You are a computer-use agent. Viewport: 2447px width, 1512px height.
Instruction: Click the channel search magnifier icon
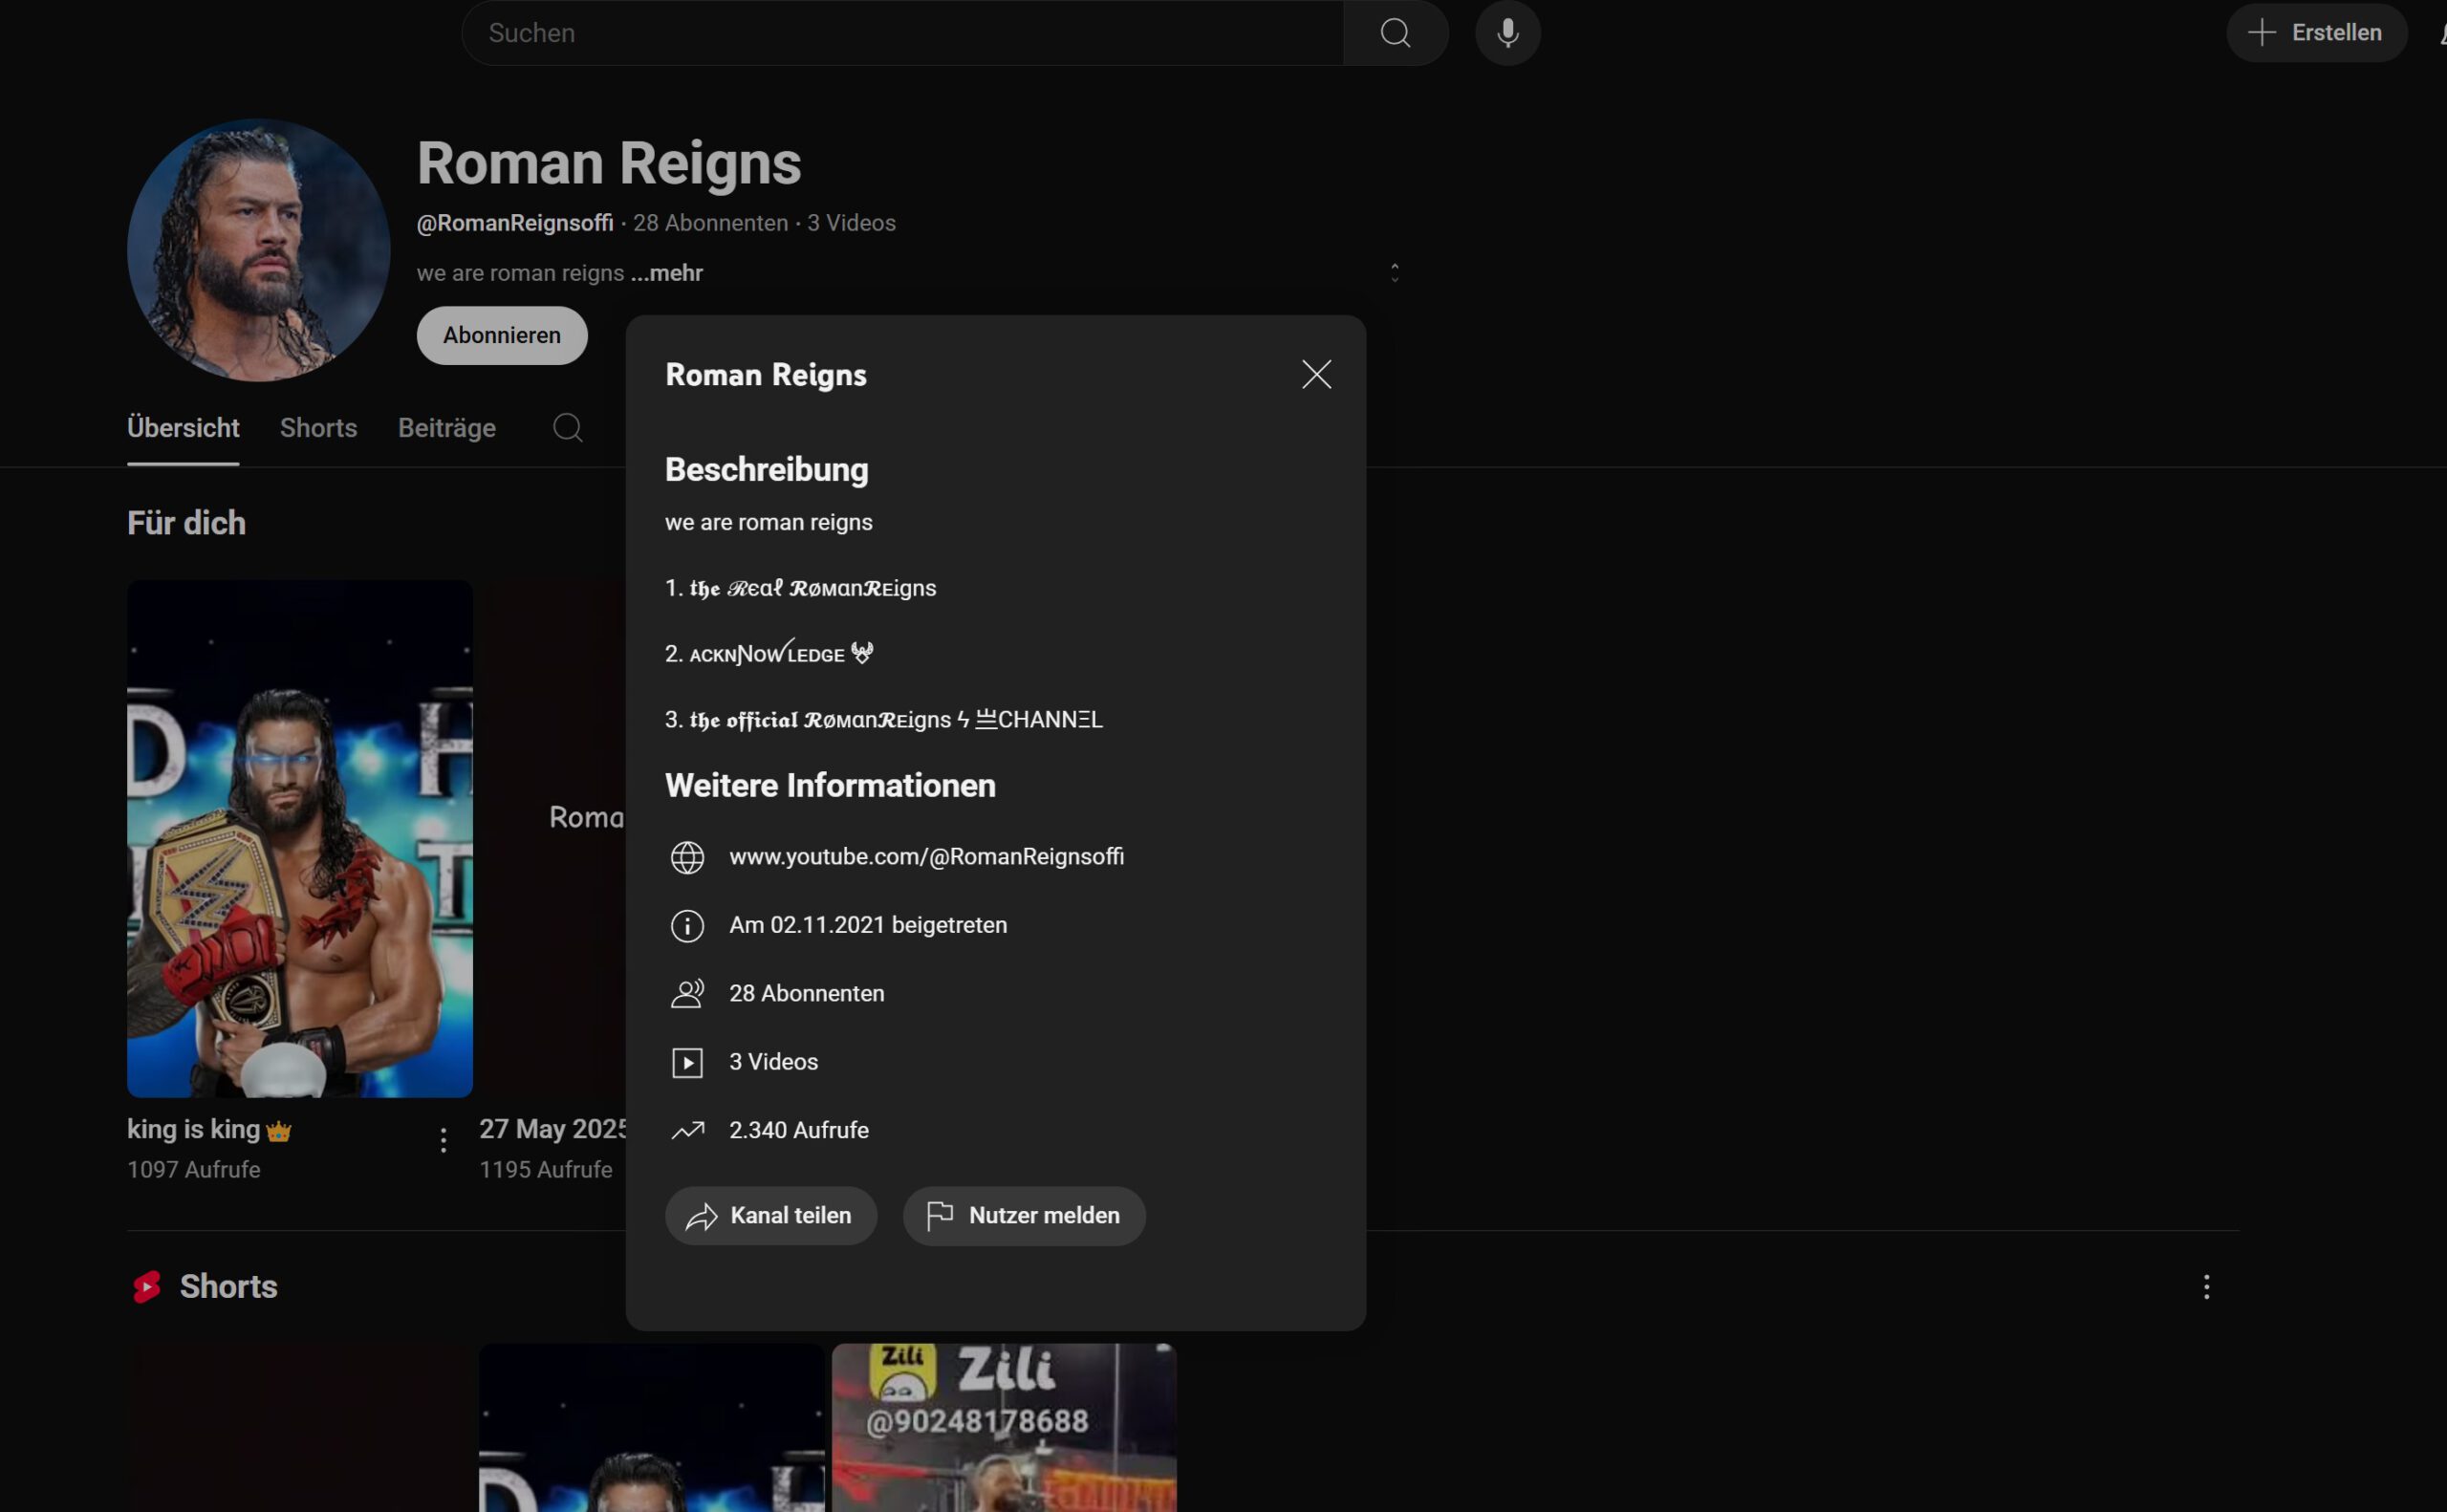[x=568, y=428]
